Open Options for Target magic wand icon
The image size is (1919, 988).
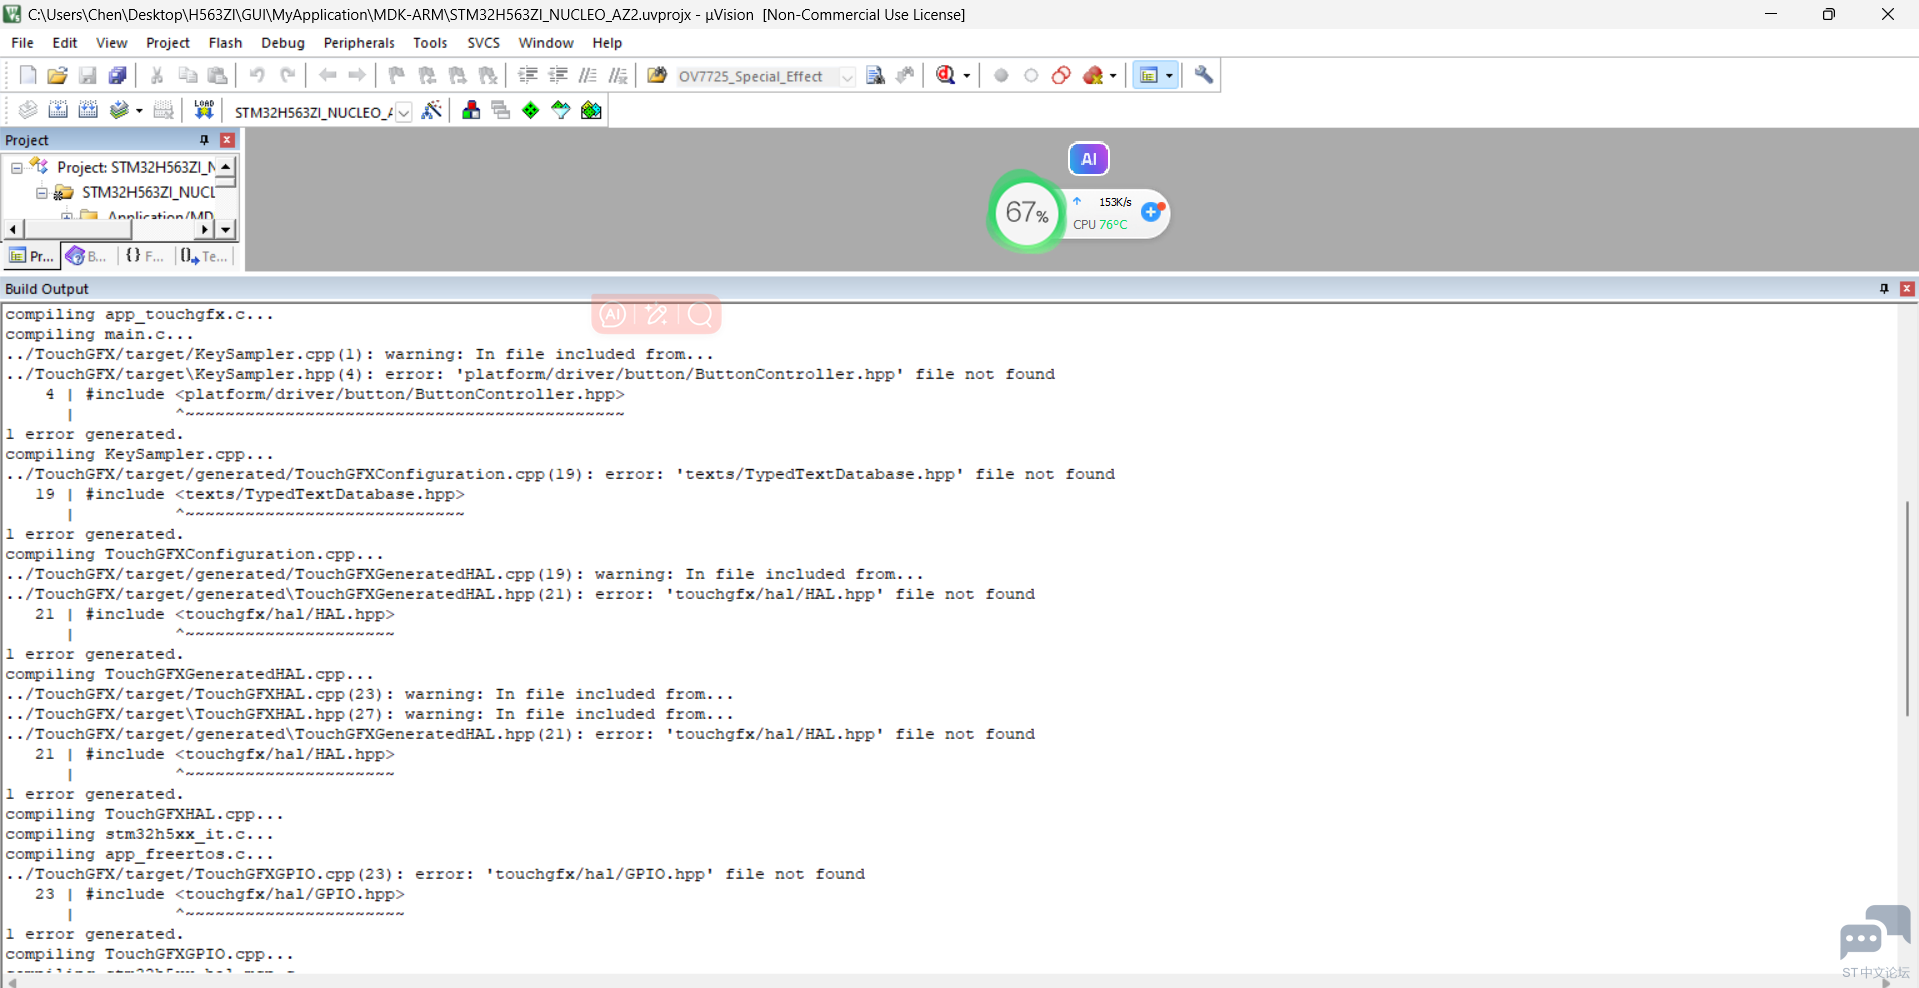click(x=432, y=110)
